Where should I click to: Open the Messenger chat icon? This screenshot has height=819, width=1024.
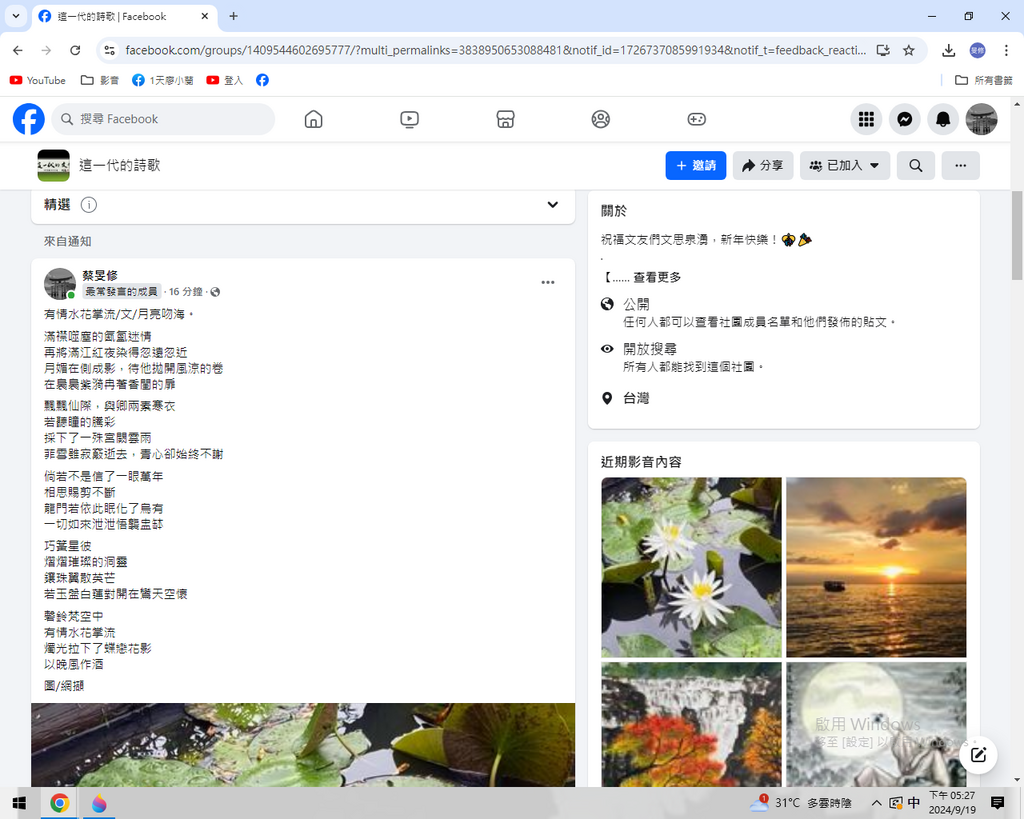904,119
